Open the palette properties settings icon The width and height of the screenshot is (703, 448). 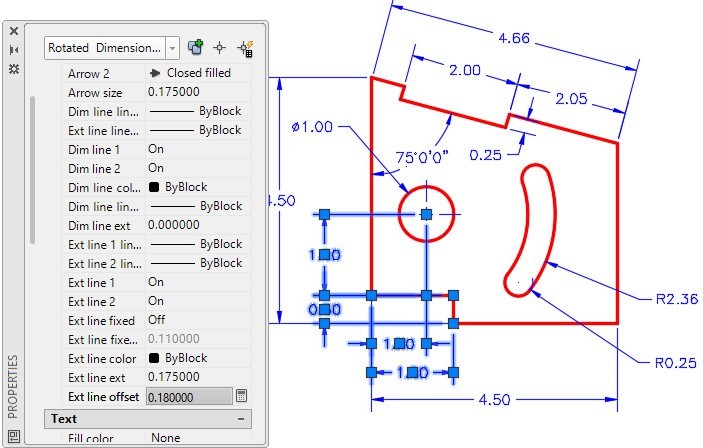point(13,68)
